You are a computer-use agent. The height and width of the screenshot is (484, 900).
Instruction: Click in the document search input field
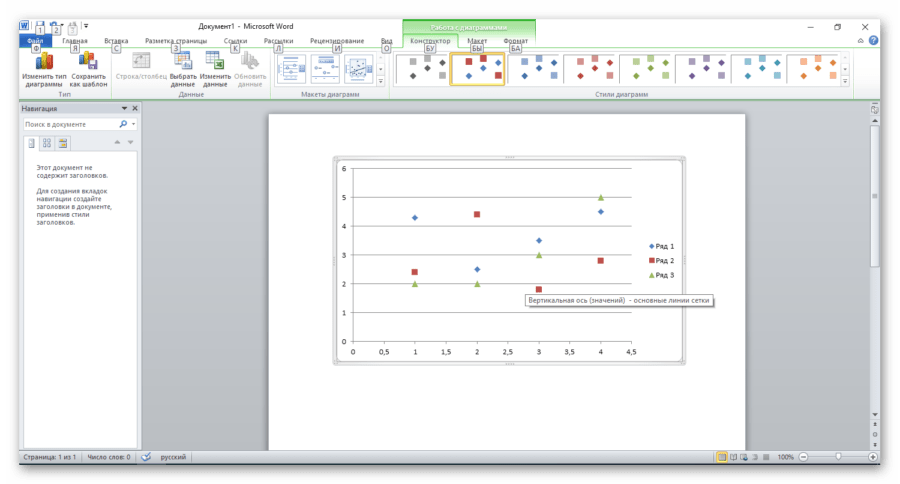tap(70, 125)
